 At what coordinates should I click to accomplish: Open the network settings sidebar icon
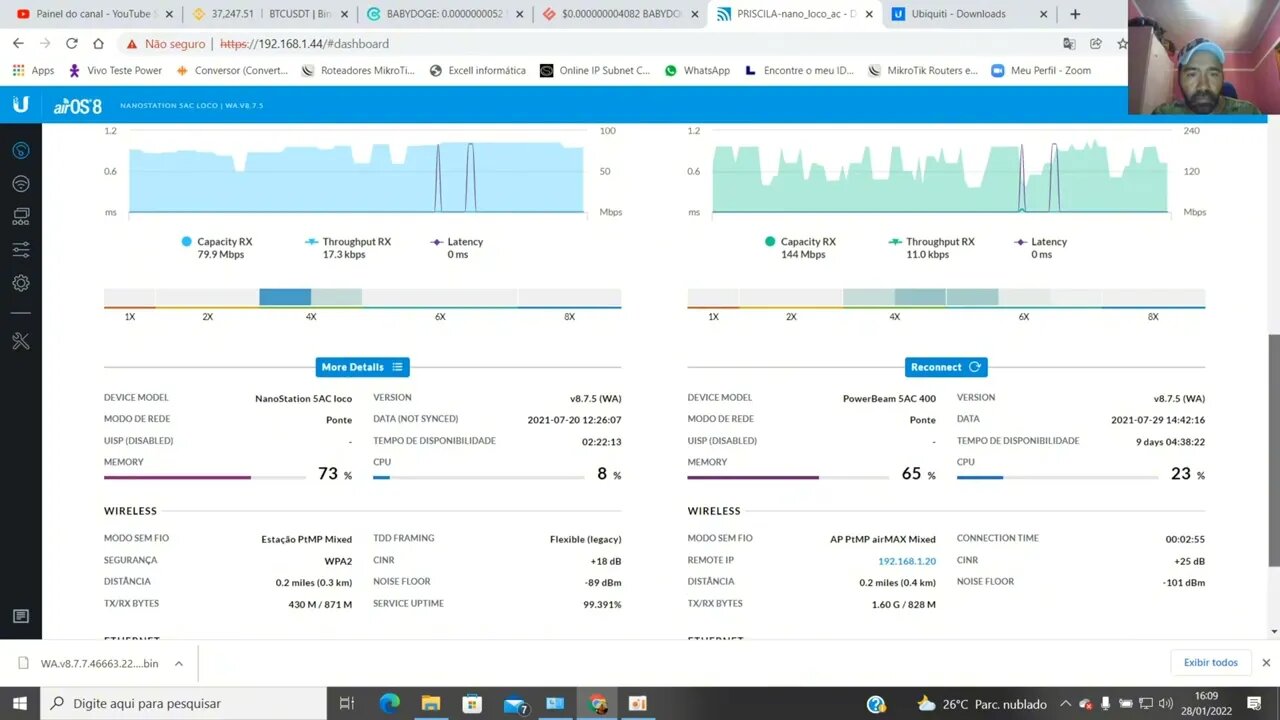point(21,217)
